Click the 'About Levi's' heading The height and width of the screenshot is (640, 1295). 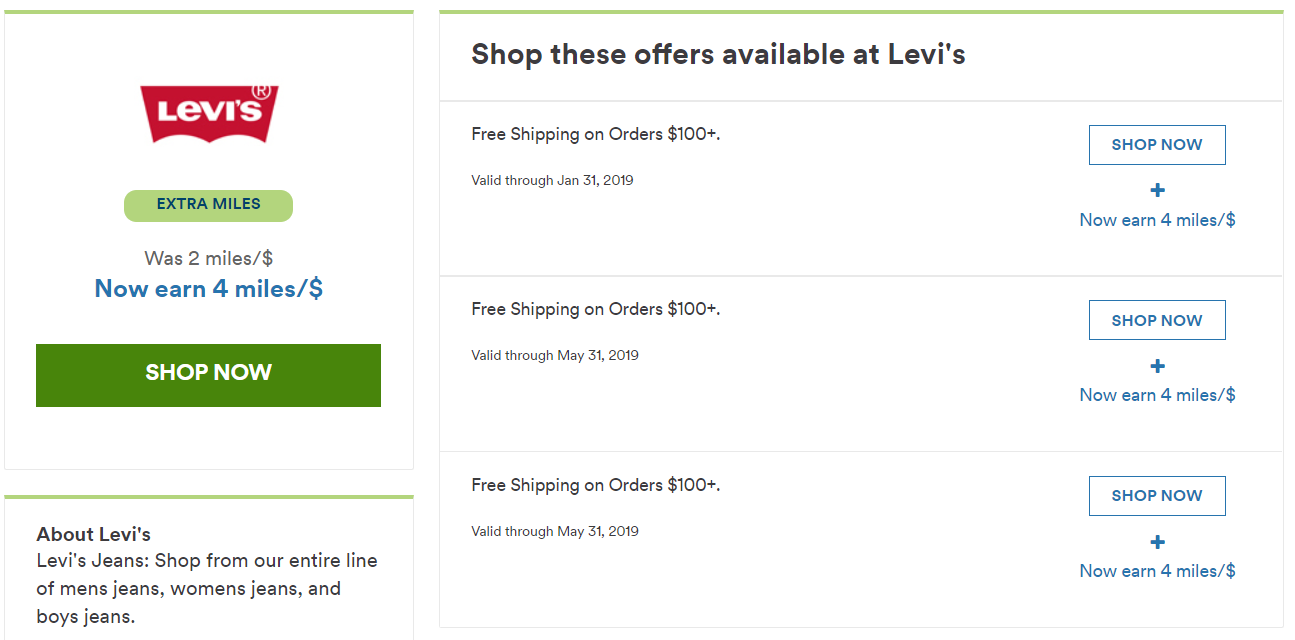[x=94, y=534]
